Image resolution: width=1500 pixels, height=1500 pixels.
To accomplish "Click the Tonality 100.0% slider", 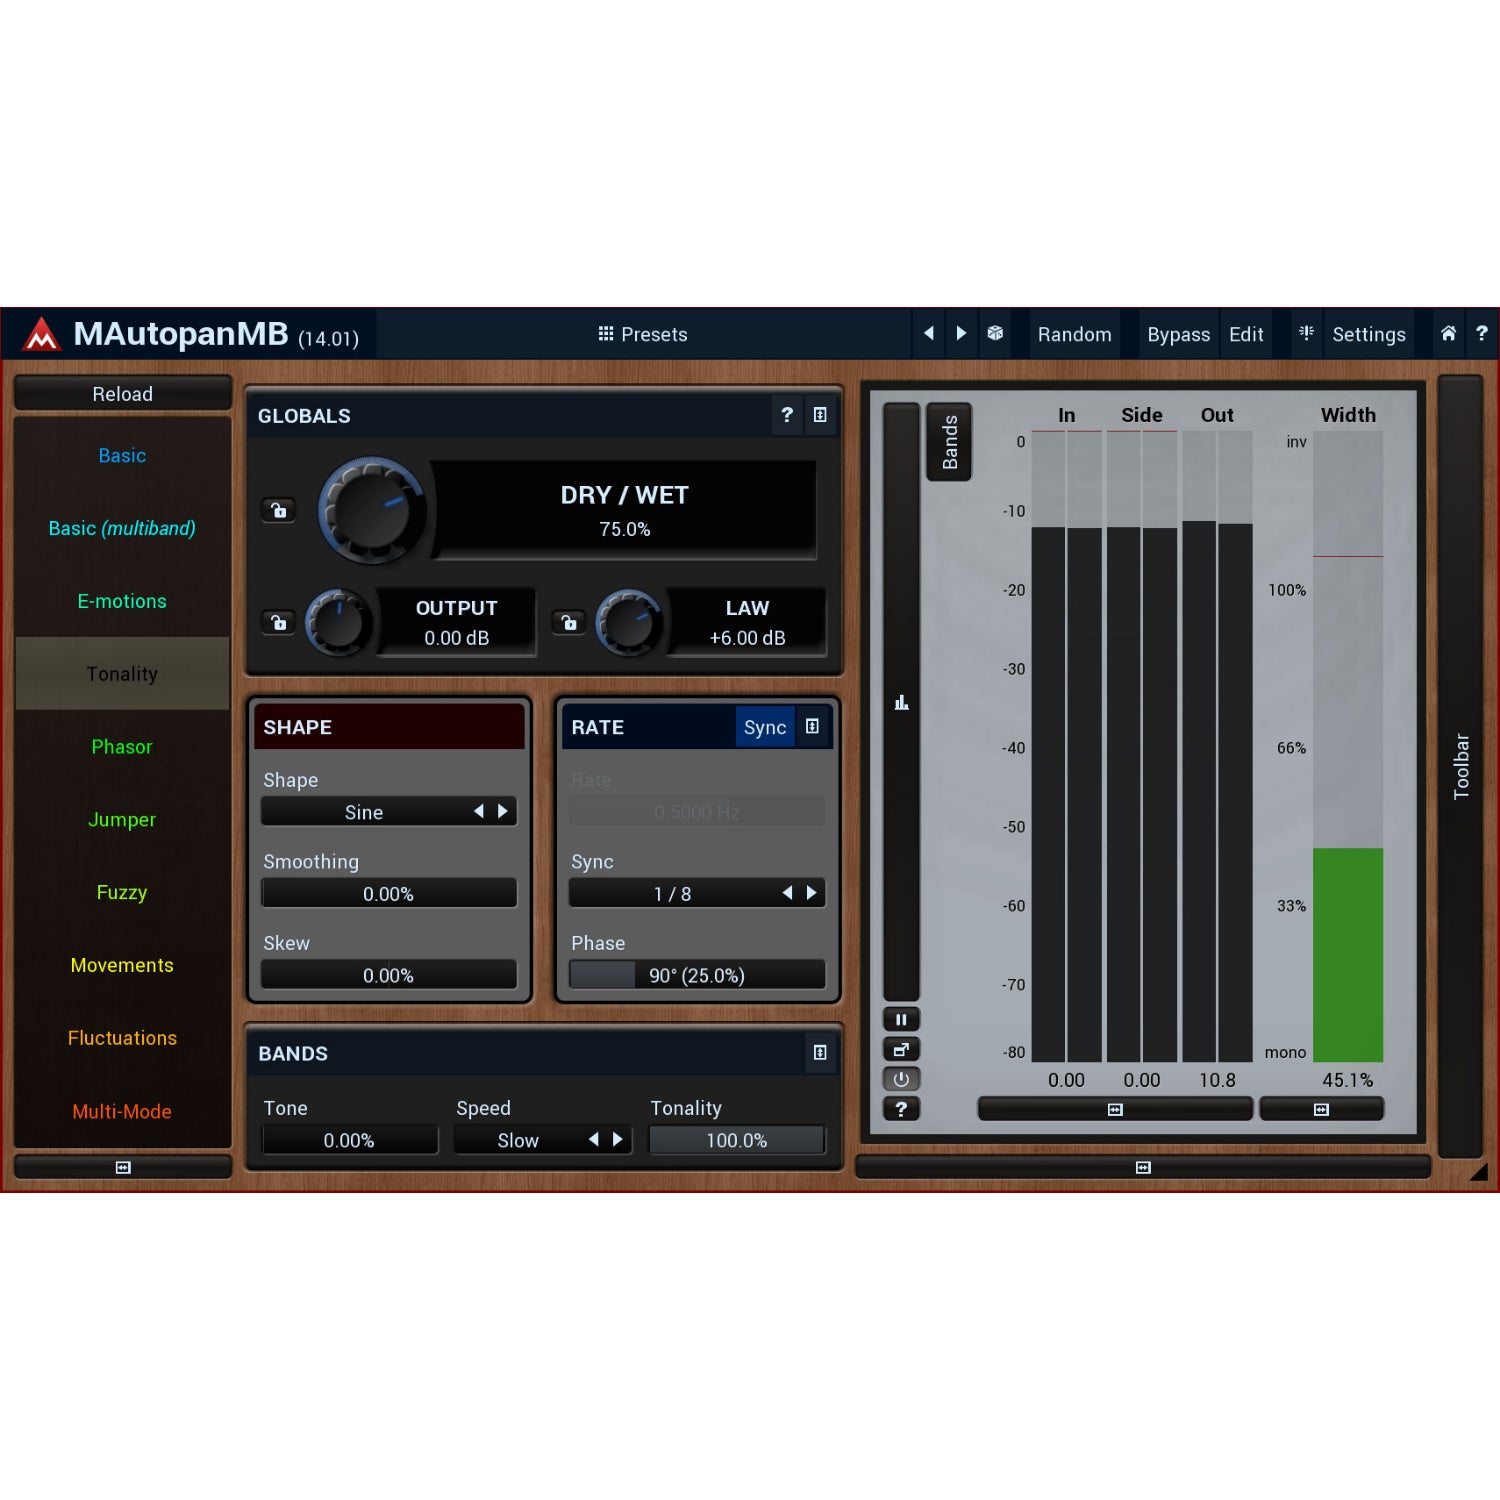I will [737, 1140].
